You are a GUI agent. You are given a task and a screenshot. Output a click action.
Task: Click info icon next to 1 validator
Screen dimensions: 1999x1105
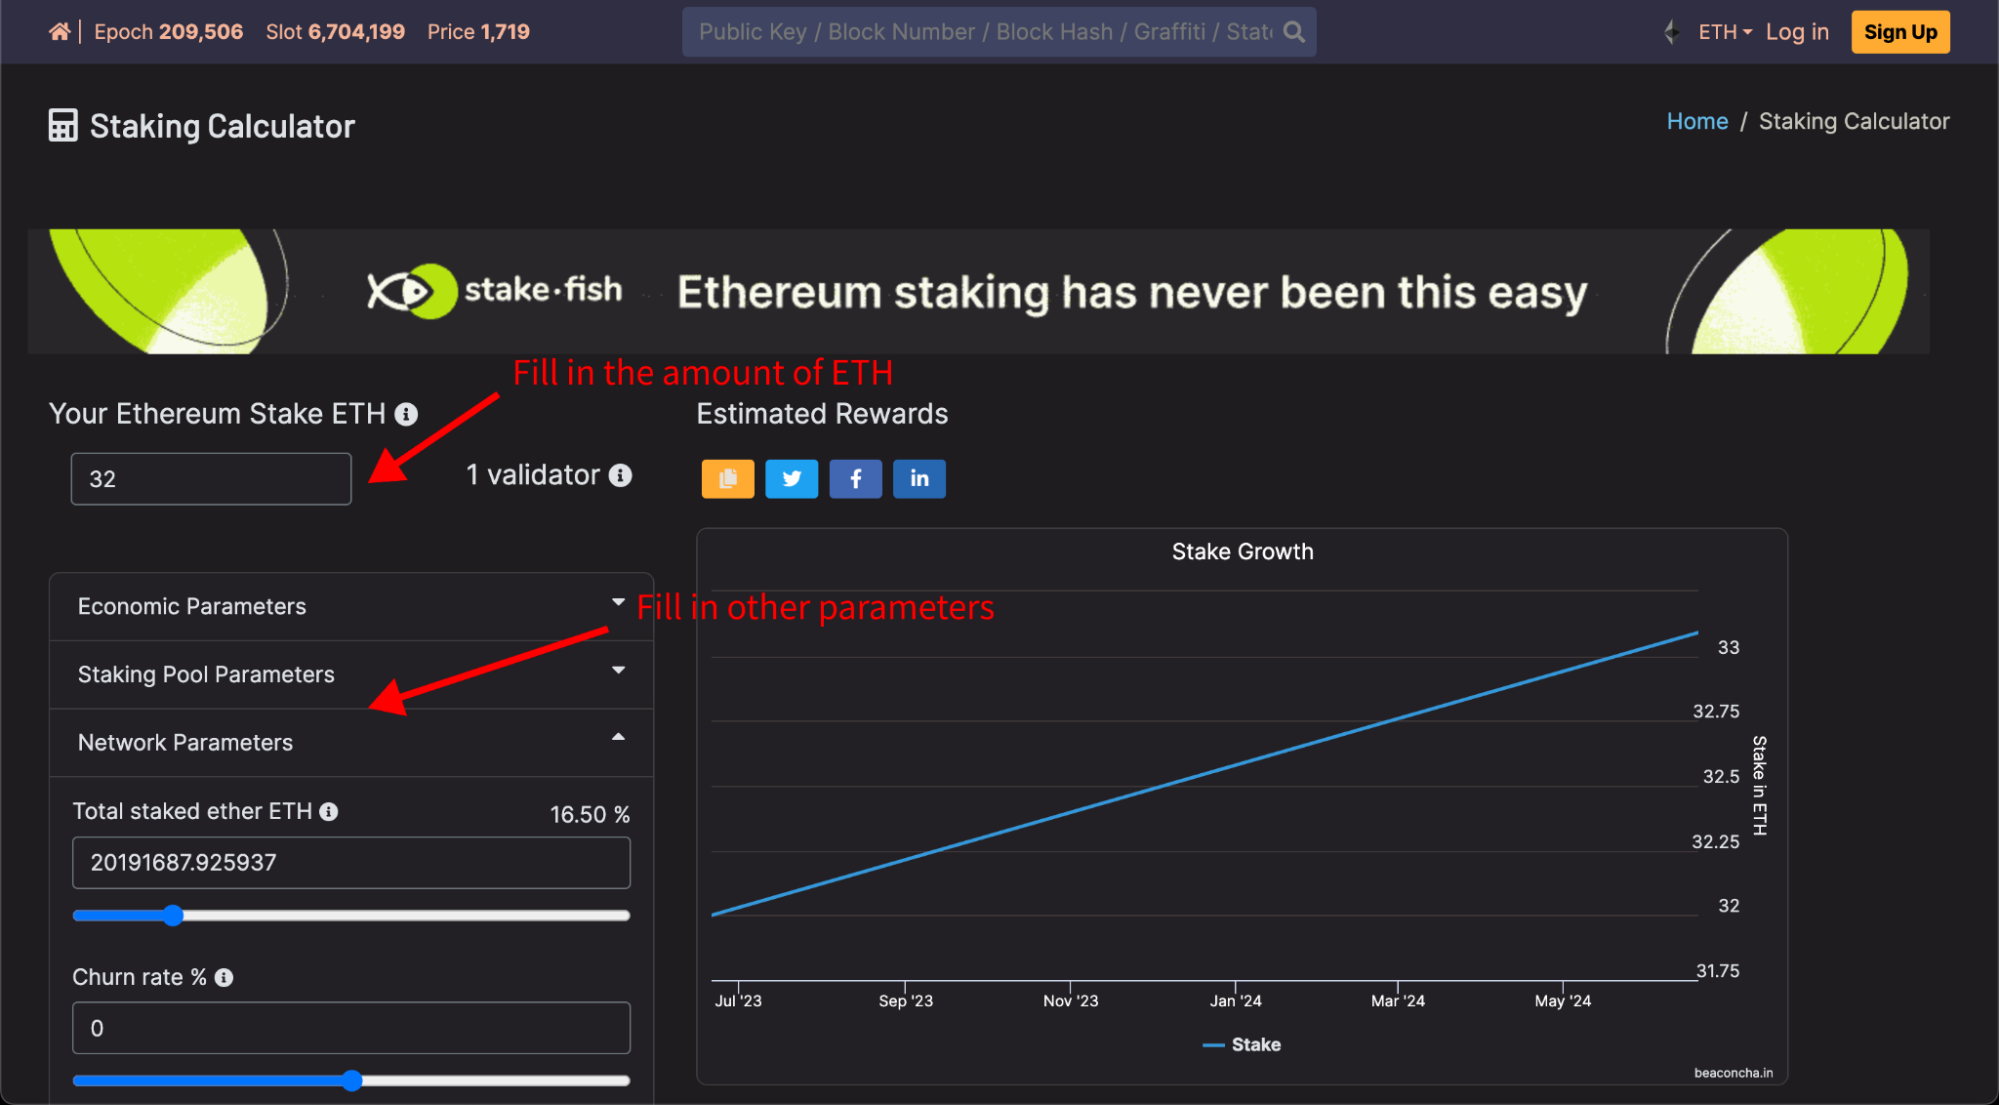[621, 475]
